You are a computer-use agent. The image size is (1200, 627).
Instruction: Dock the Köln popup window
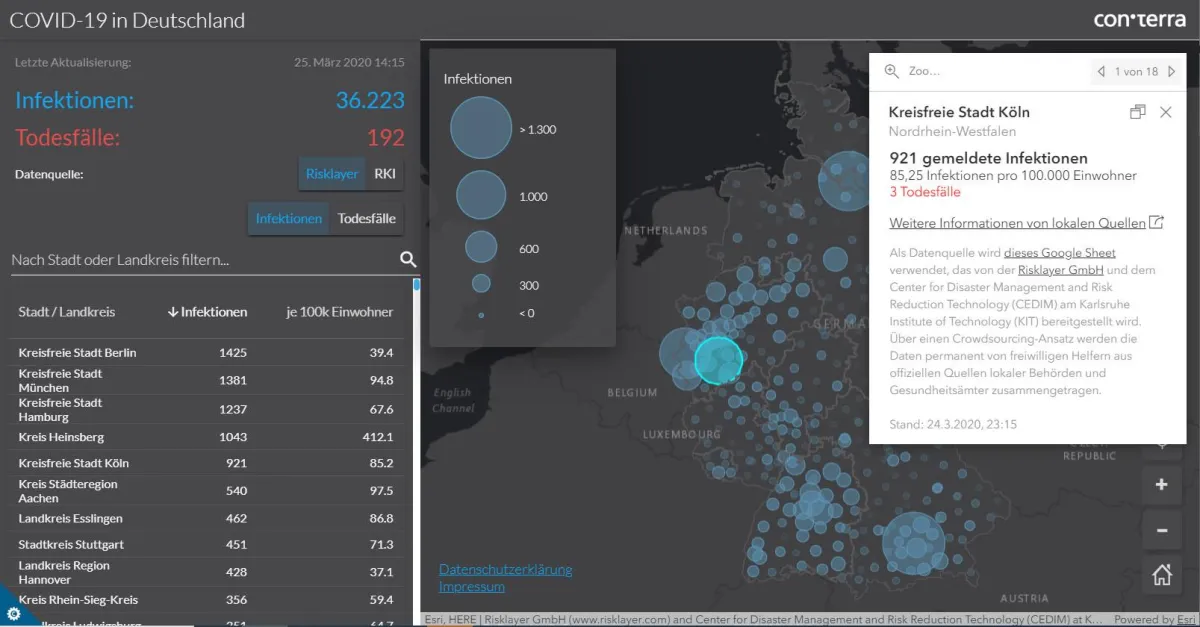coord(1137,112)
